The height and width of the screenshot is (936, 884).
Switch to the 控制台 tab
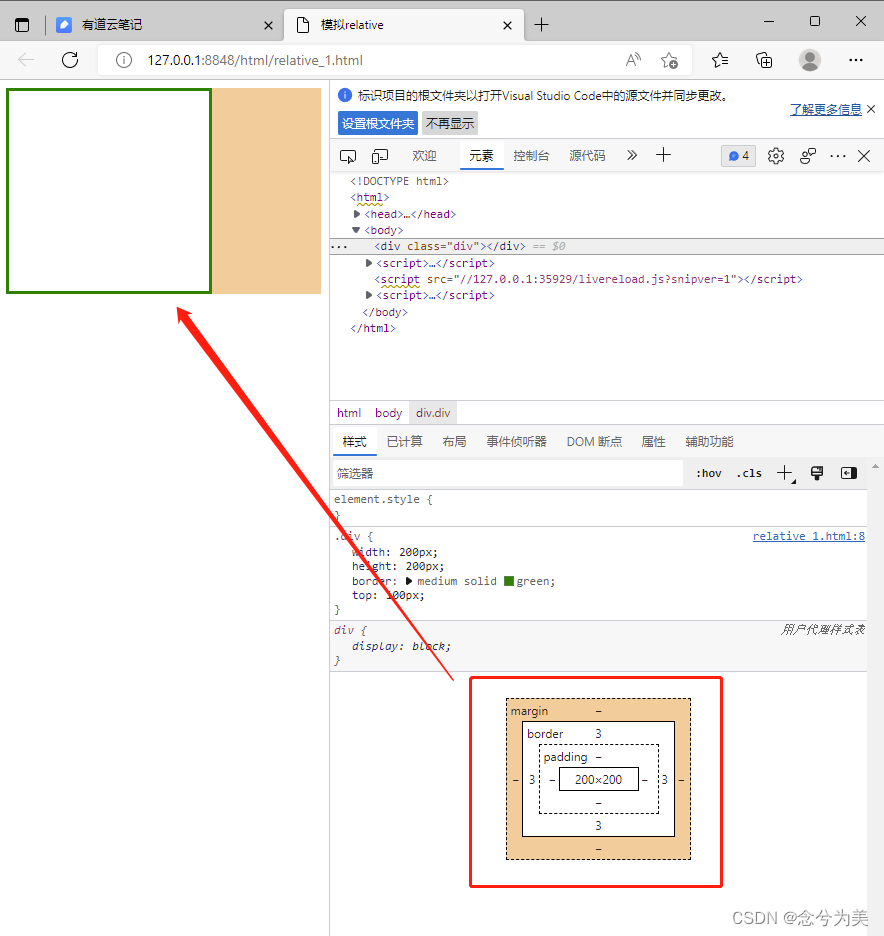pos(531,156)
